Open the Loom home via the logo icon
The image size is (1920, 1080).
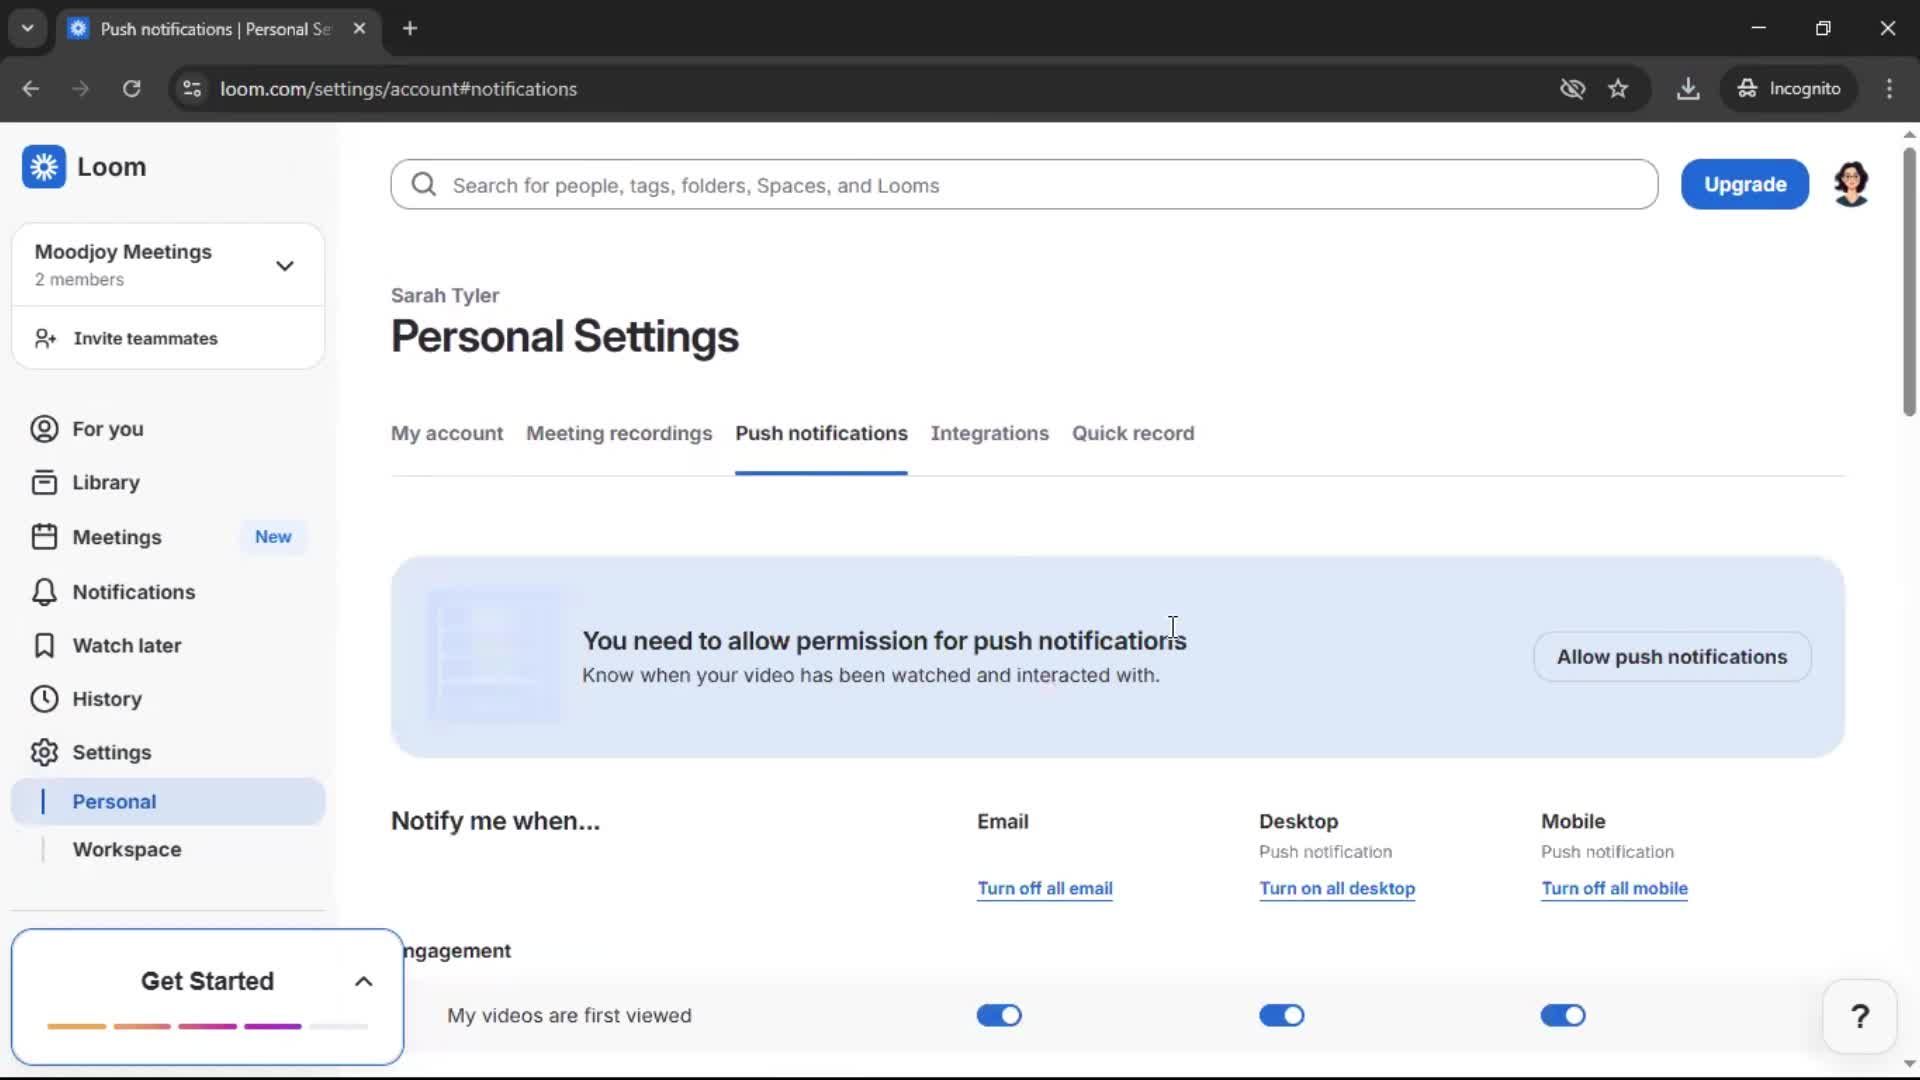pos(44,166)
